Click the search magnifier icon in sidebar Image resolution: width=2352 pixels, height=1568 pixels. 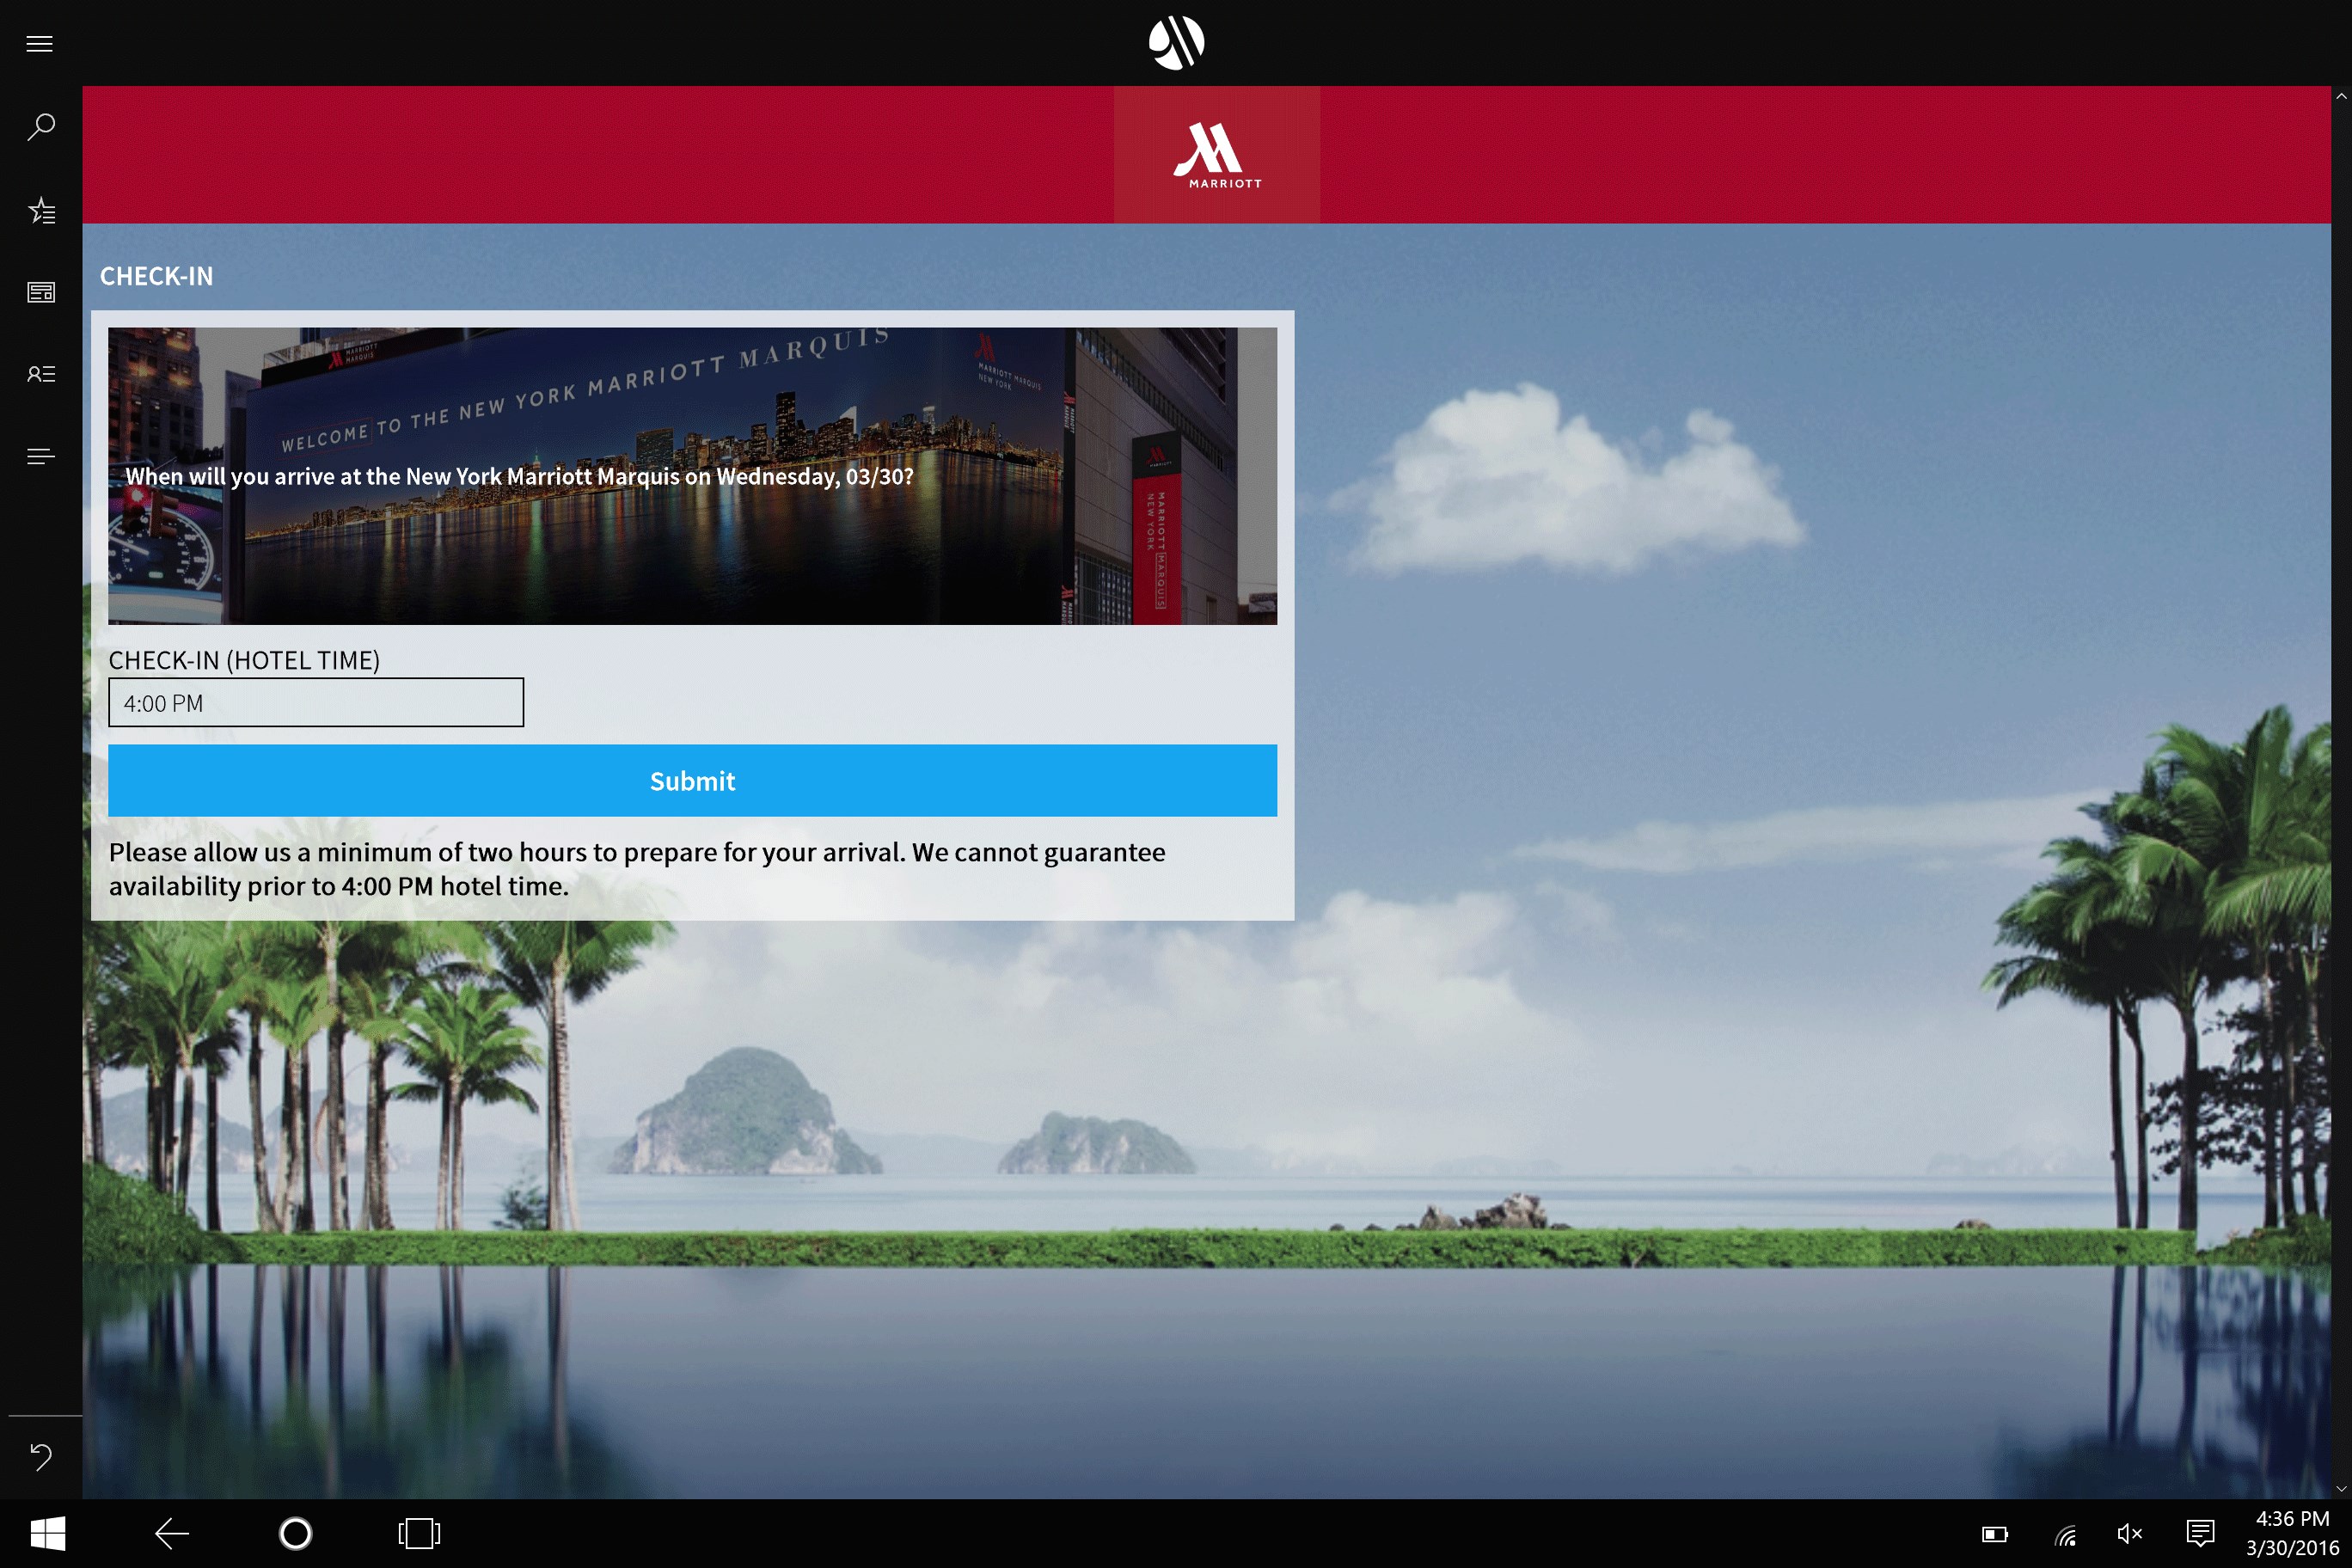pyautogui.click(x=40, y=127)
